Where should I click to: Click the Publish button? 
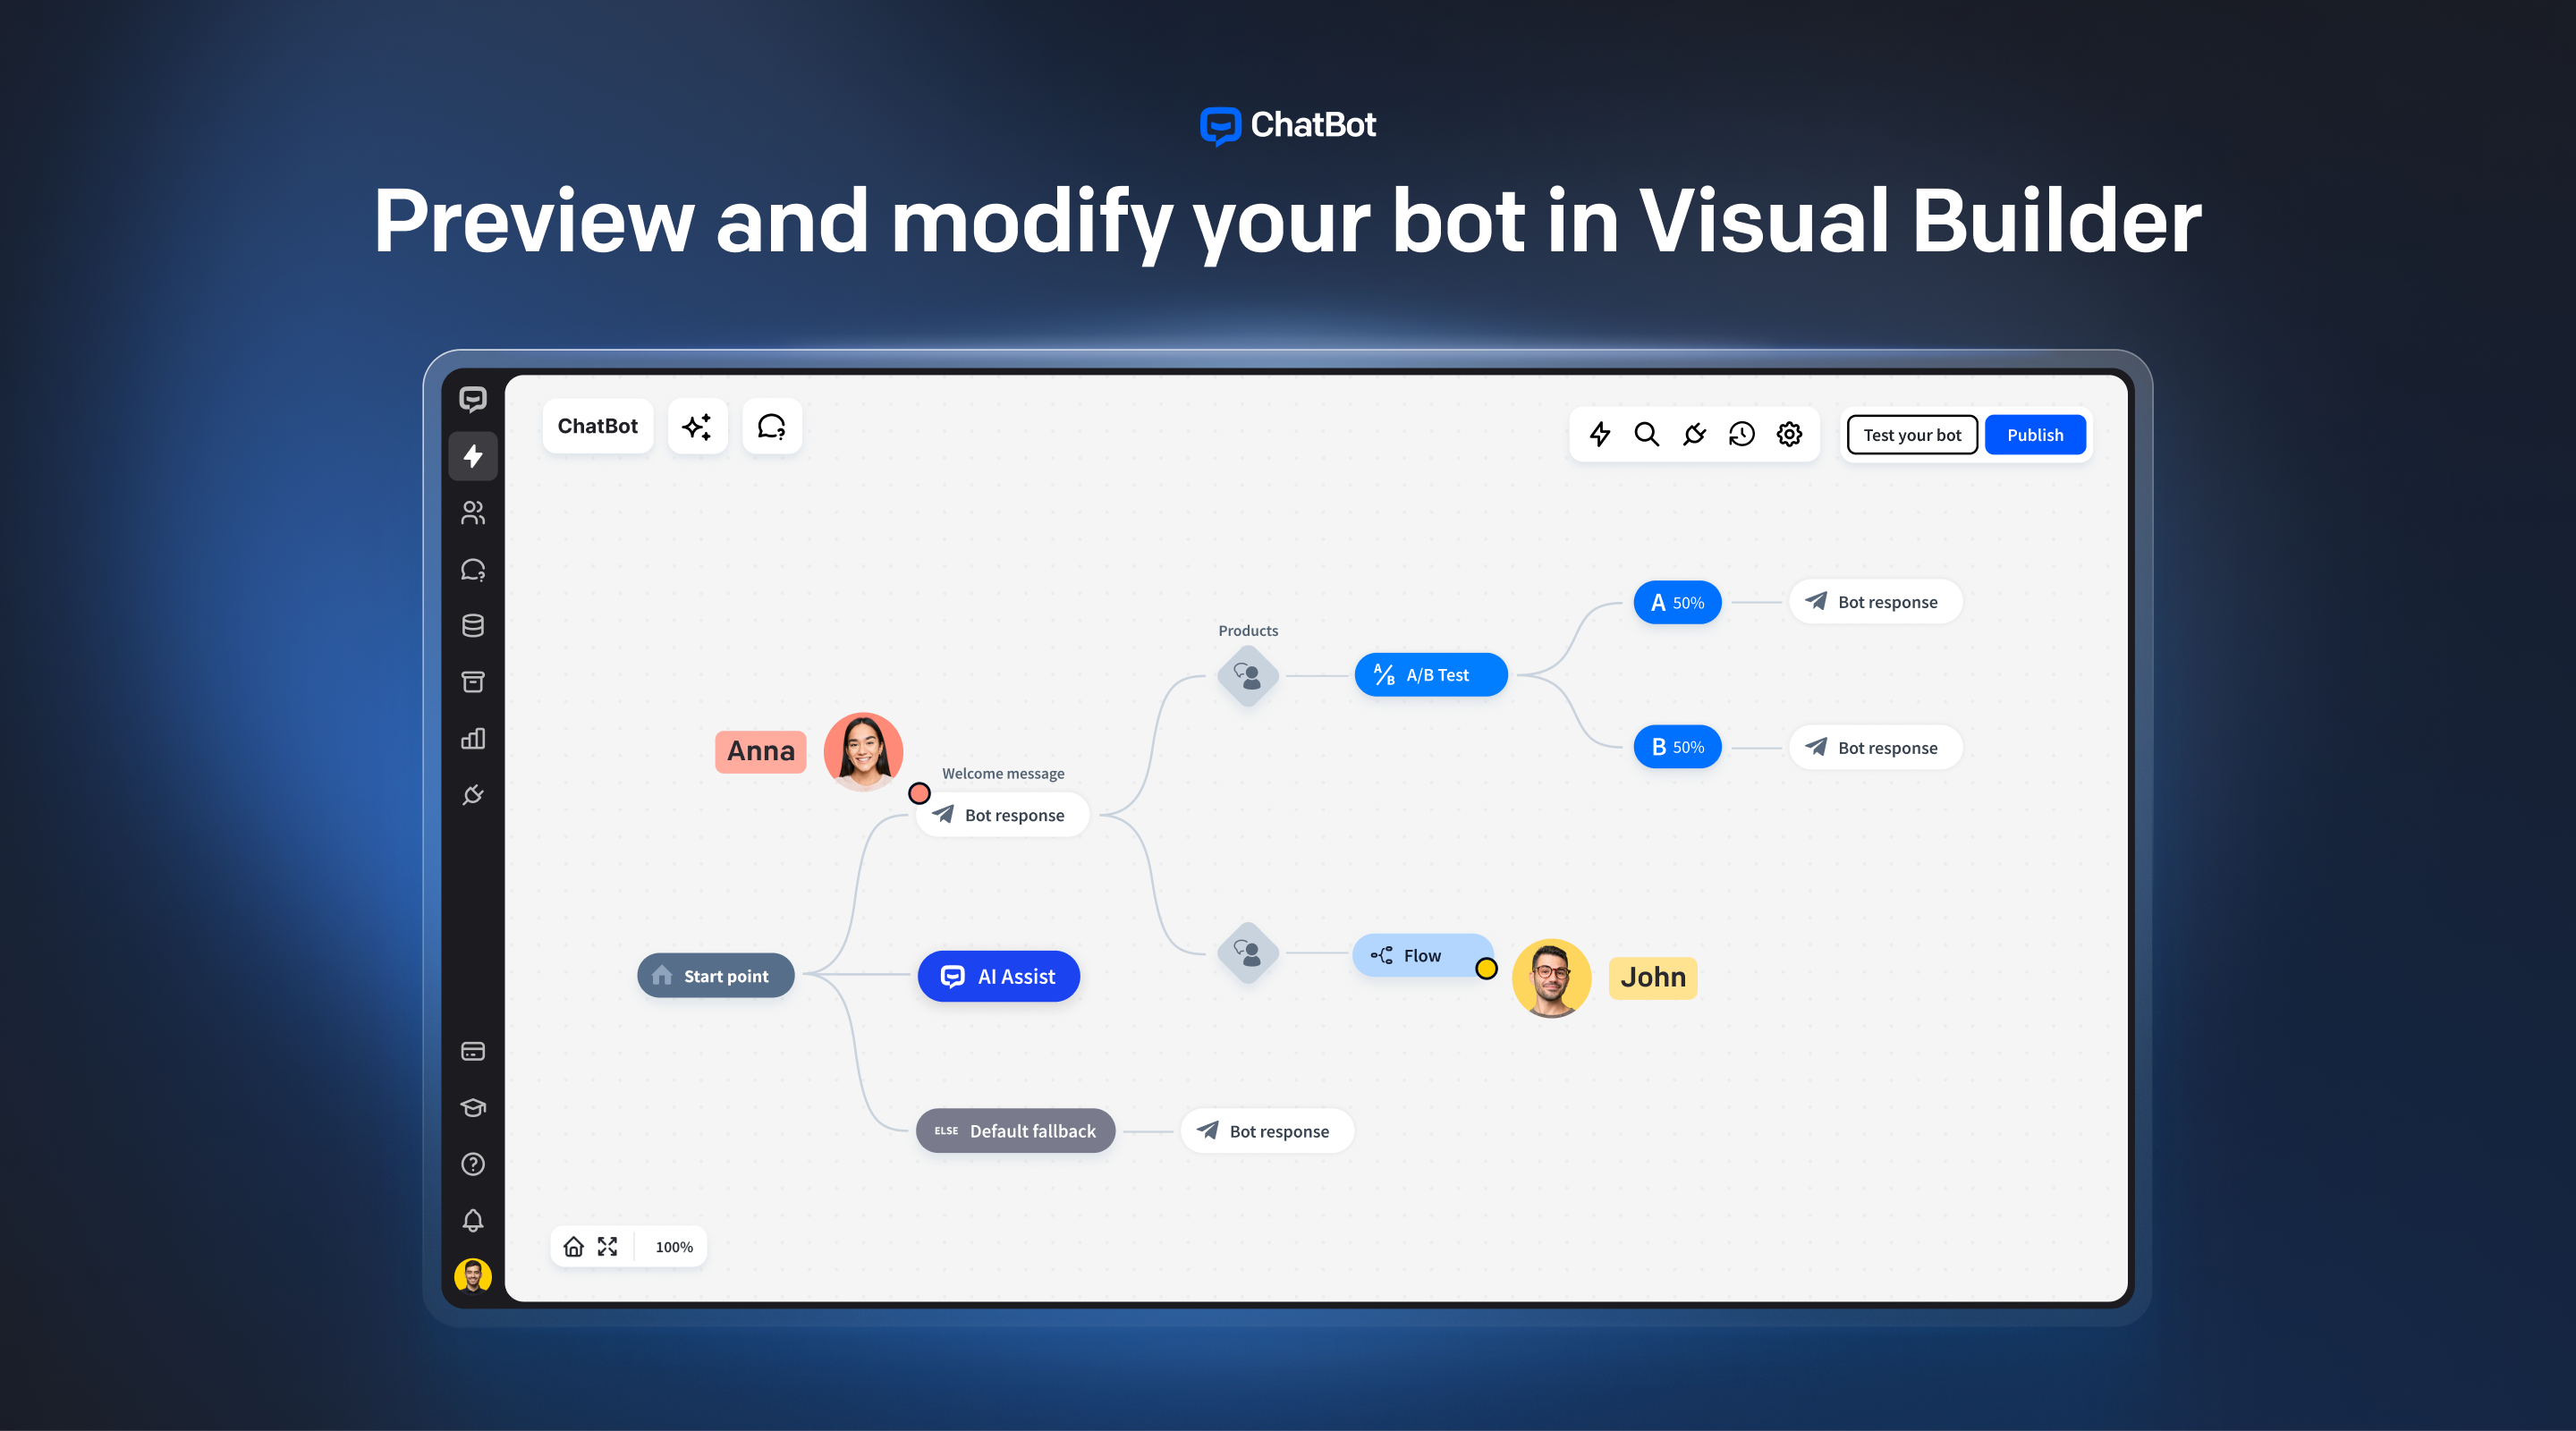click(x=2035, y=434)
